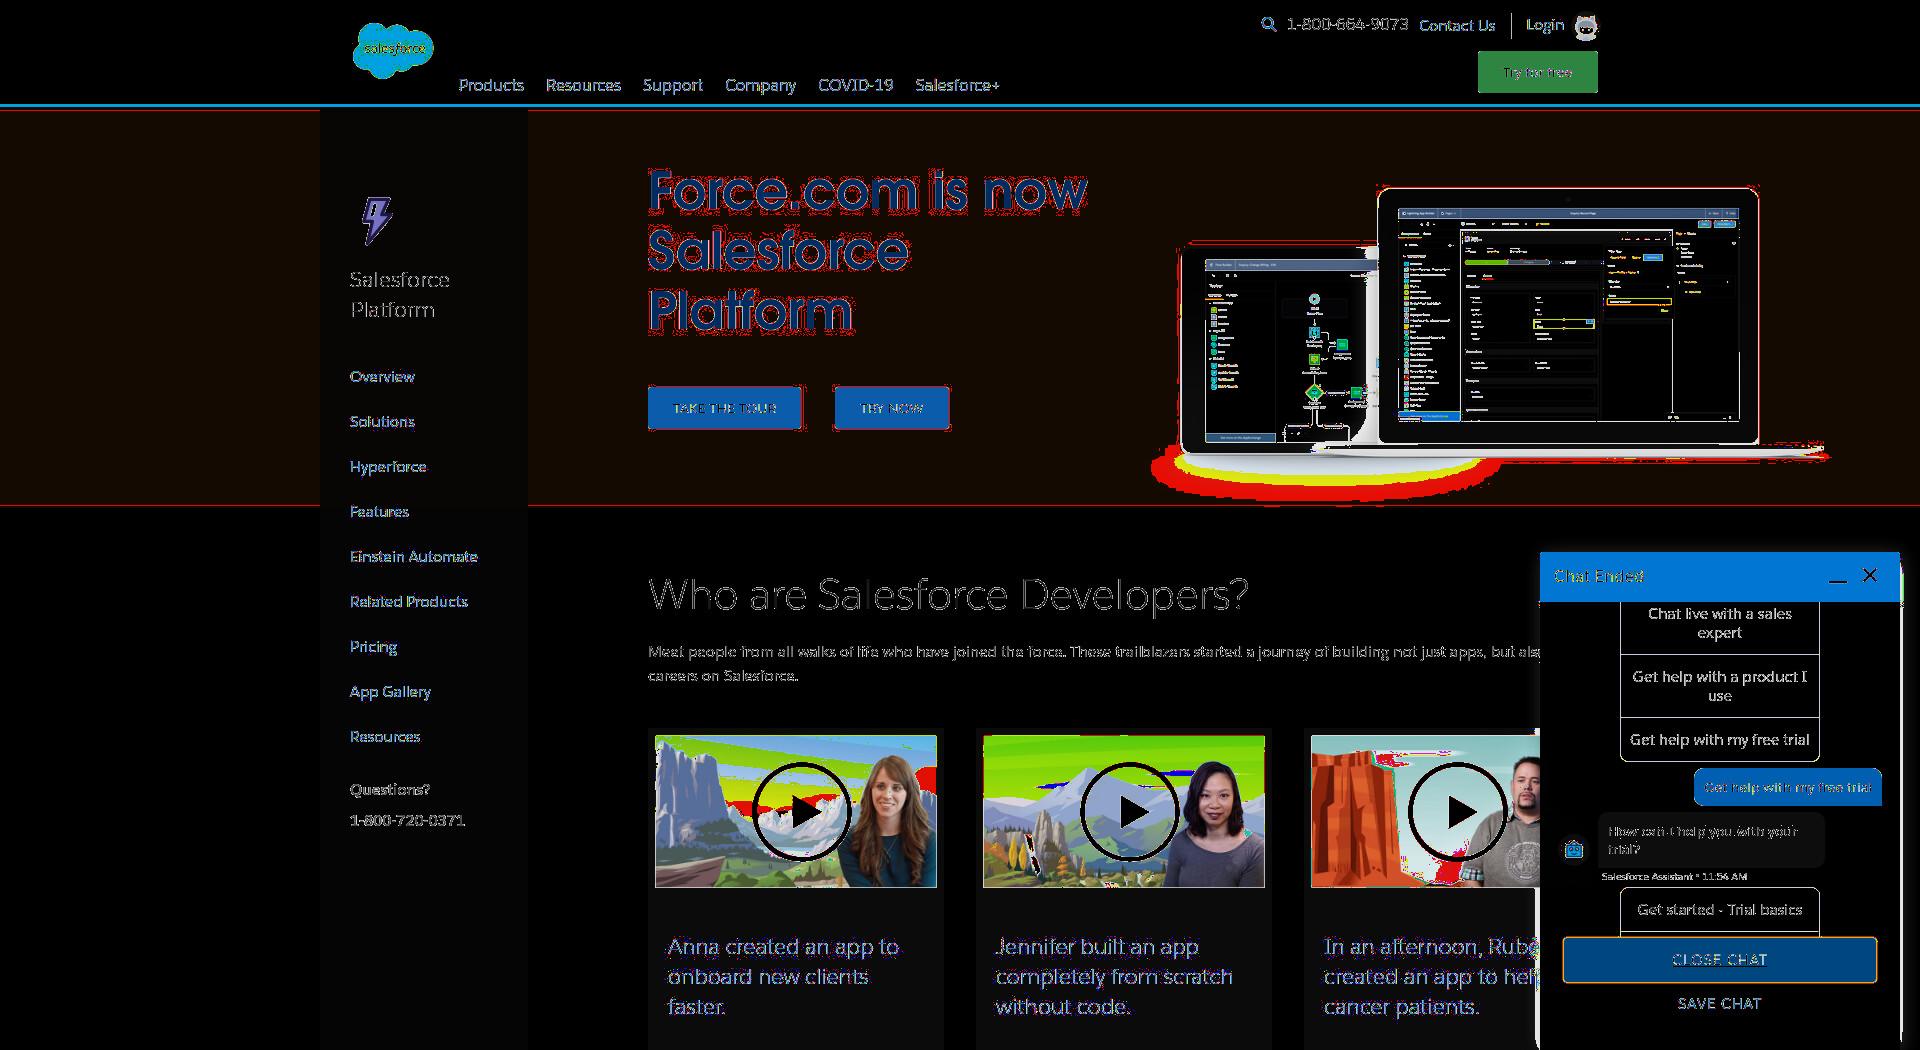Open the Salesforce+ menu item

(957, 85)
